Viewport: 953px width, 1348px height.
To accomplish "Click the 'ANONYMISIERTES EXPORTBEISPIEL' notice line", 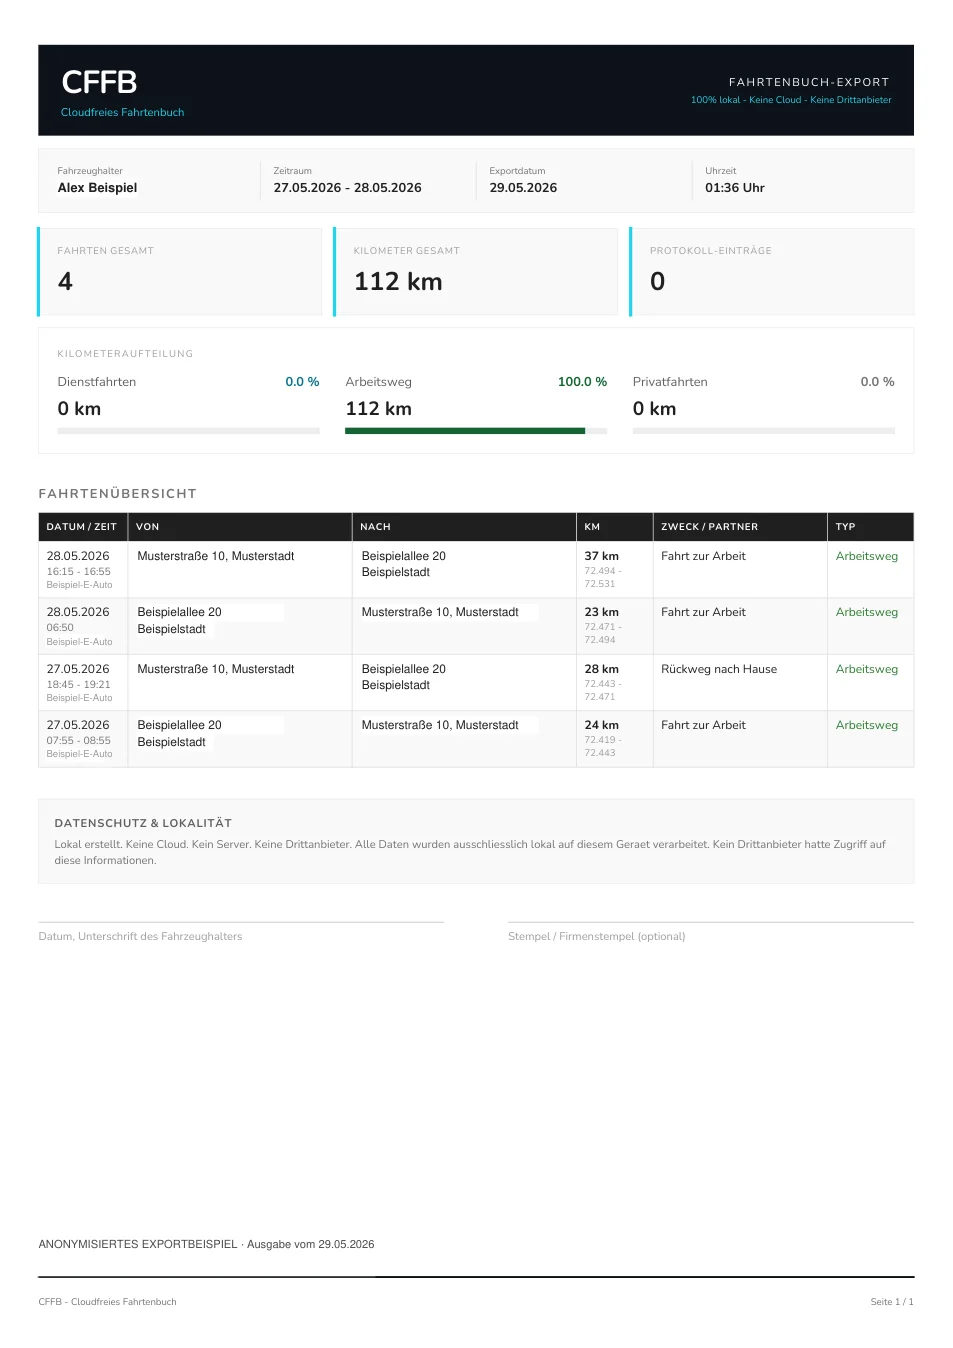I will [x=206, y=1244].
